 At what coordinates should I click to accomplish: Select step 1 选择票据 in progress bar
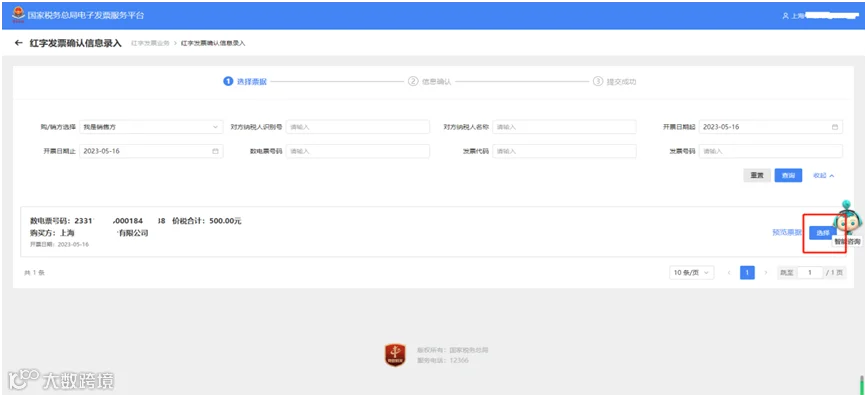tap(245, 81)
